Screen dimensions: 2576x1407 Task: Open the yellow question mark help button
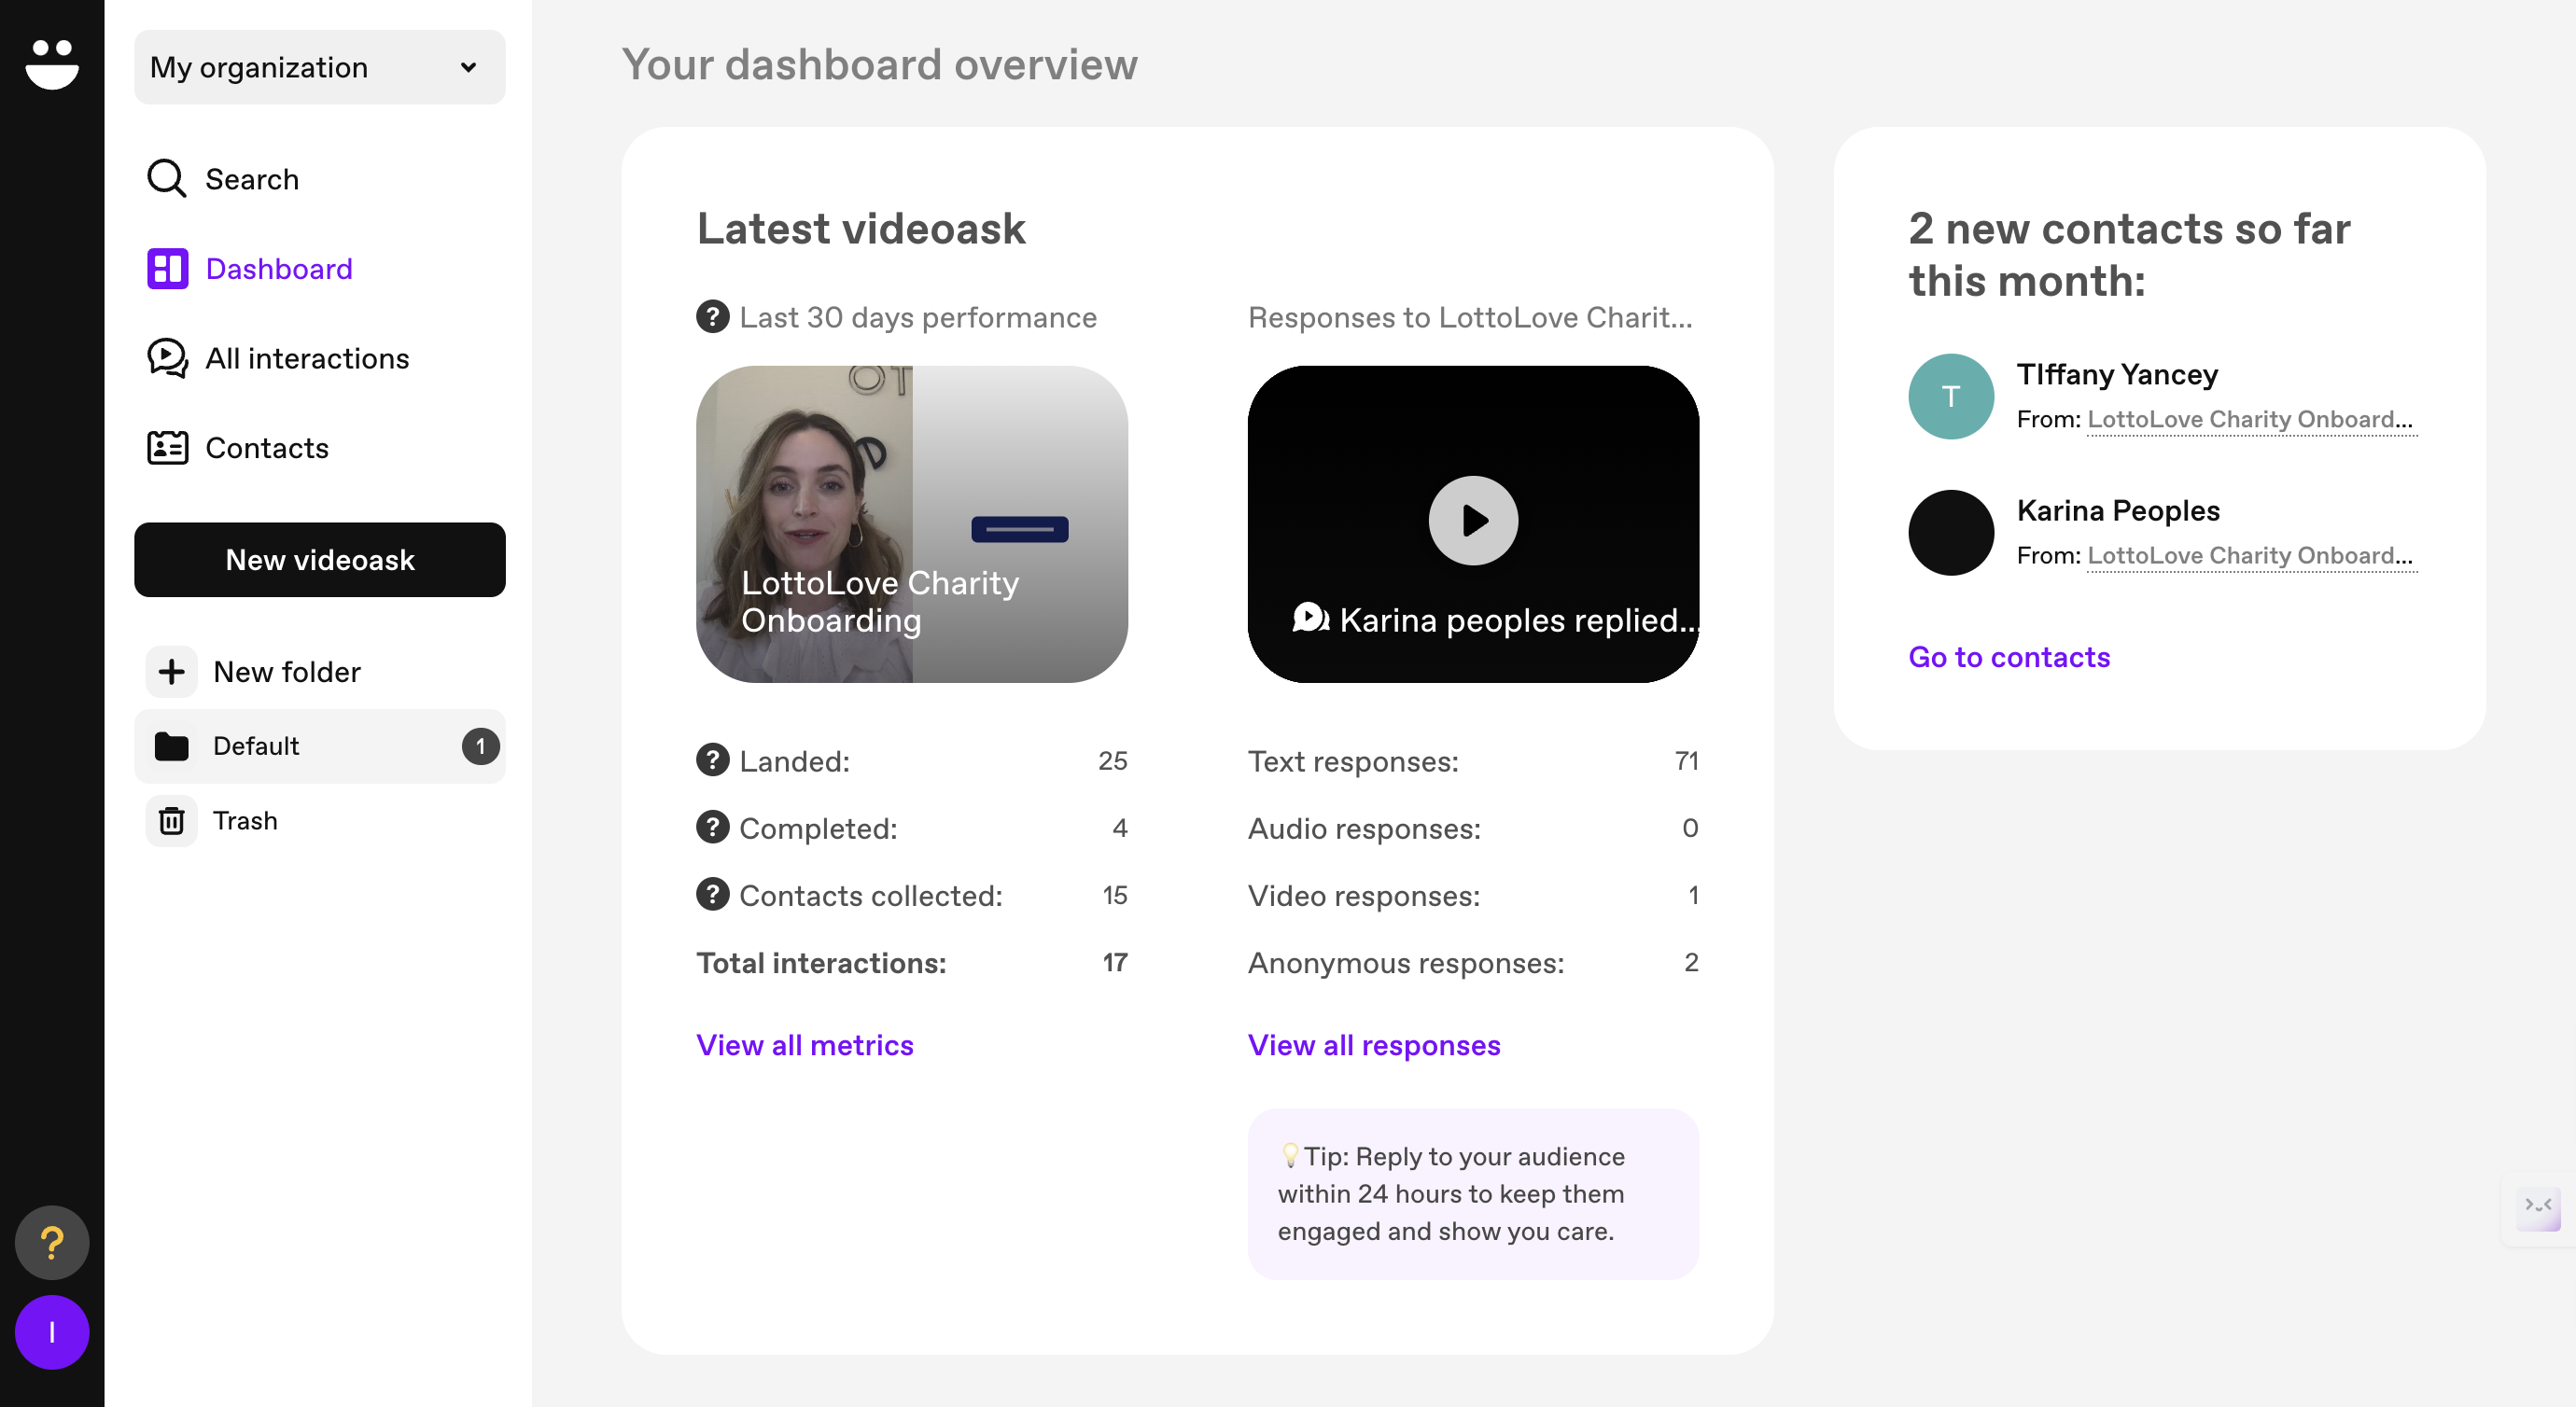(52, 1242)
